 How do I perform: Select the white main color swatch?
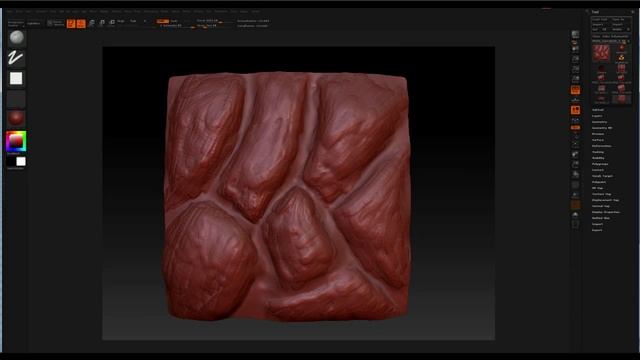coord(21,162)
